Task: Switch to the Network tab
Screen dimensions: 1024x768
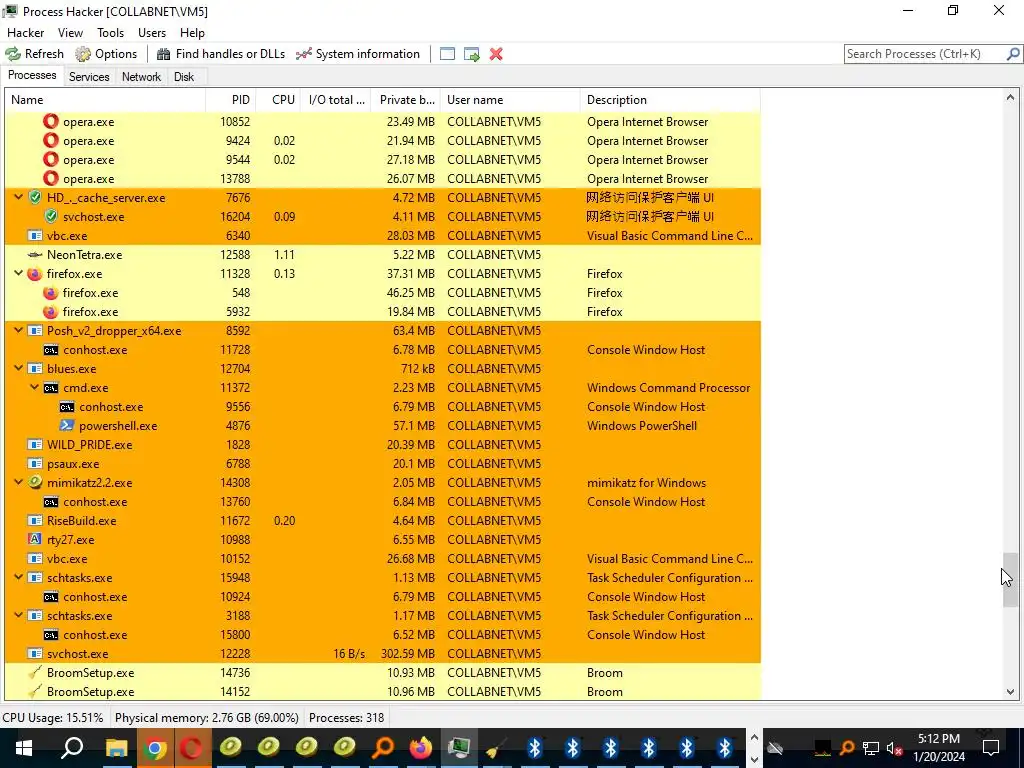Action: pyautogui.click(x=141, y=76)
